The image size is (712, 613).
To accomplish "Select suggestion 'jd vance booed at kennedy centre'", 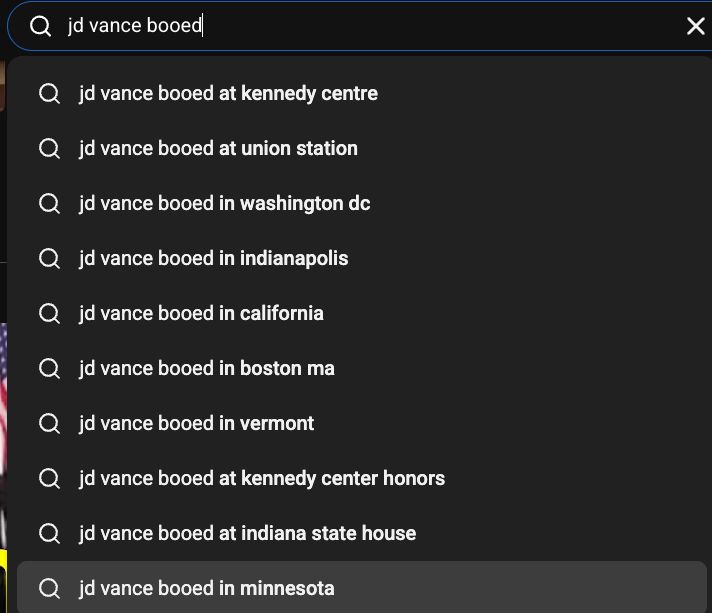I will (228, 94).
